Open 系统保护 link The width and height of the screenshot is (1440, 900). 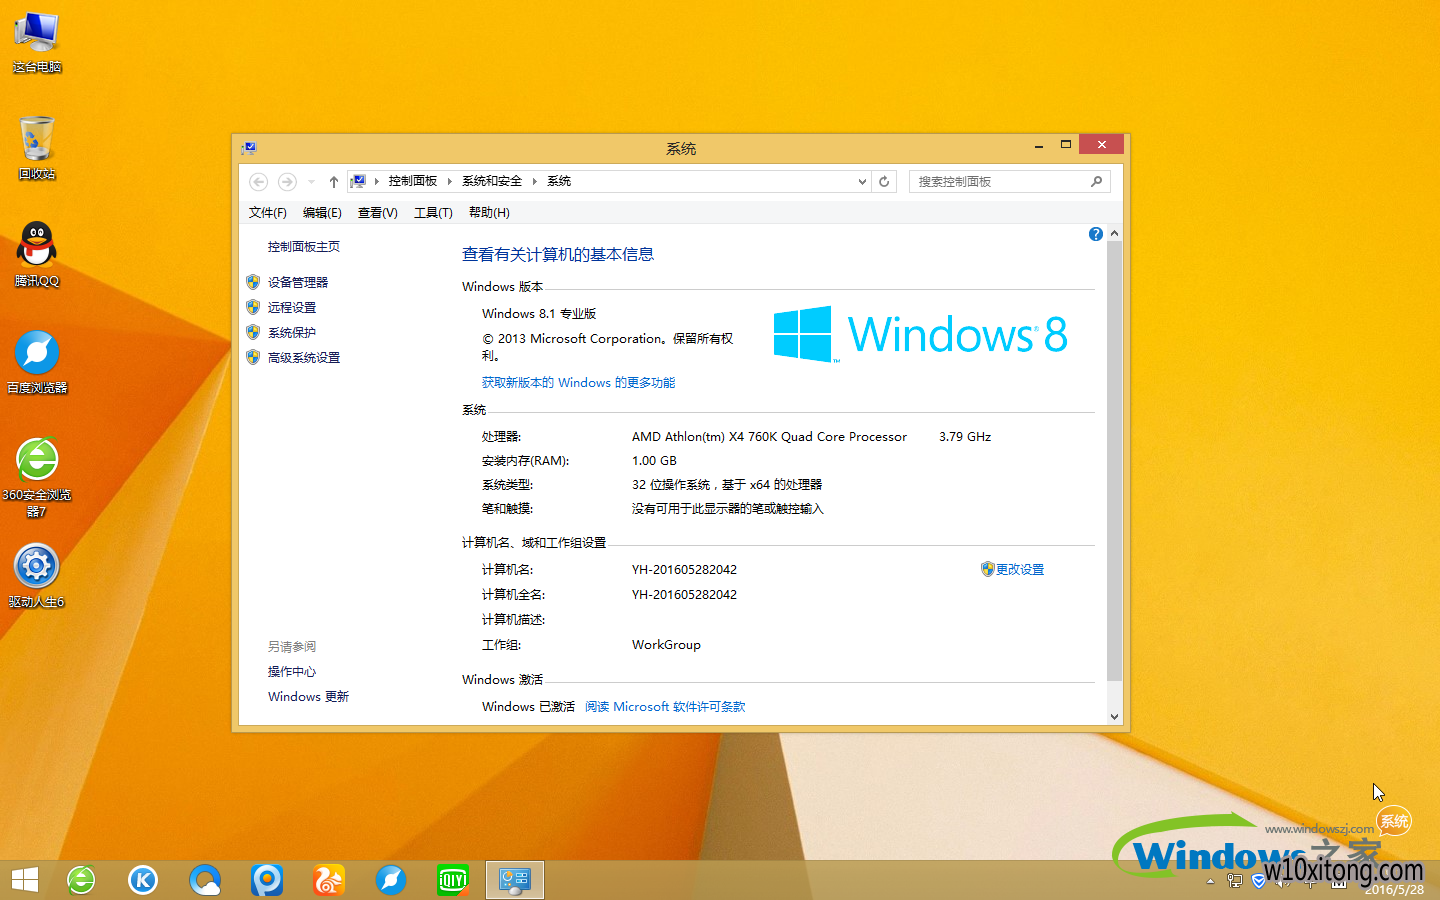[x=292, y=332]
